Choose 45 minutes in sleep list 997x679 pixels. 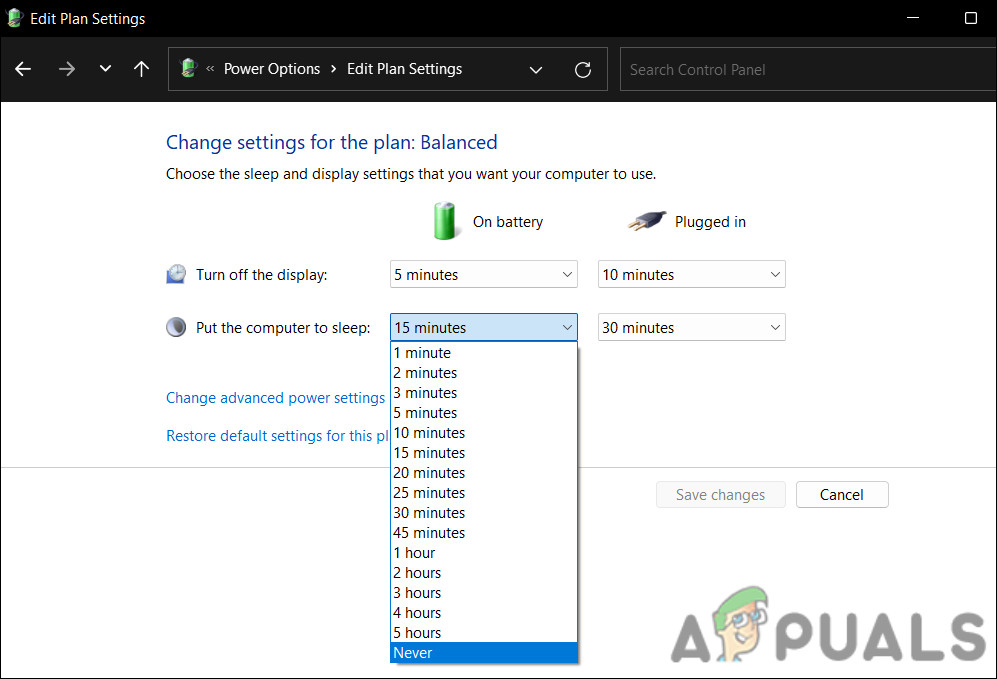pos(483,533)
